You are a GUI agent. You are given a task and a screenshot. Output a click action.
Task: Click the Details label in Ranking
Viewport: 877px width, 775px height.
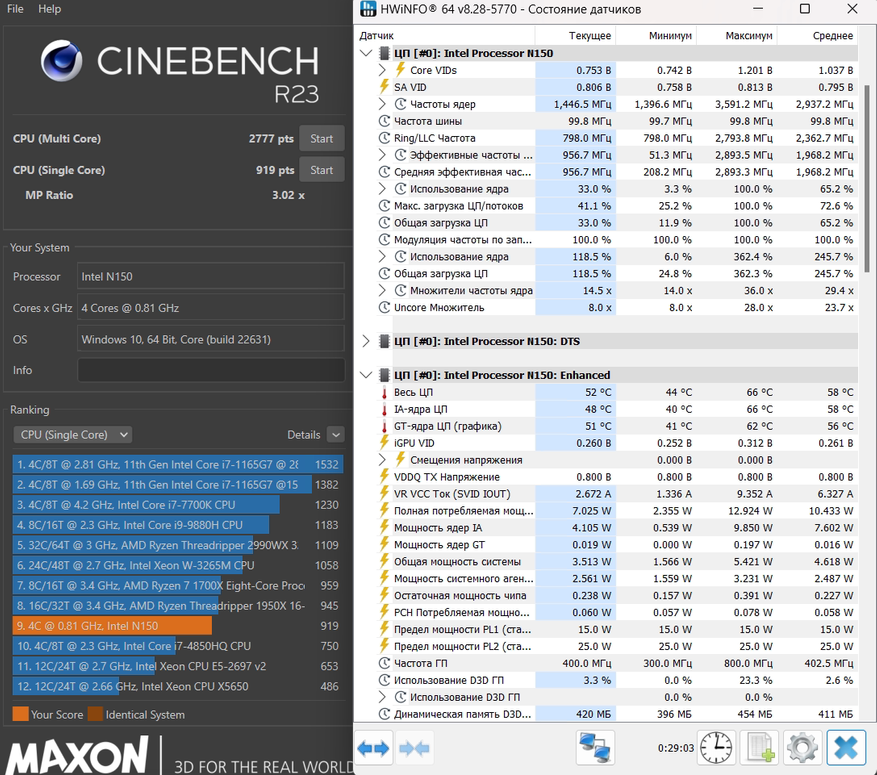[304, 434]
